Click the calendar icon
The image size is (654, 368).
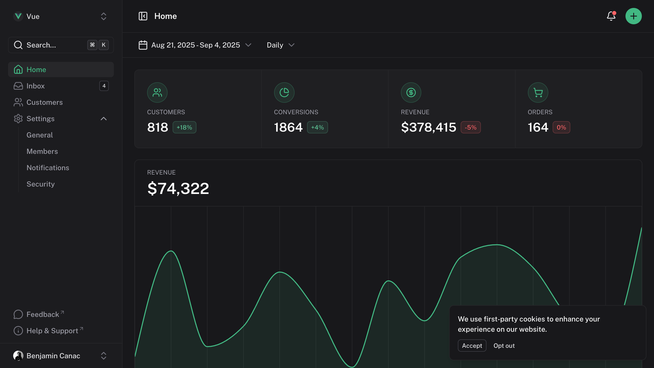143,45
